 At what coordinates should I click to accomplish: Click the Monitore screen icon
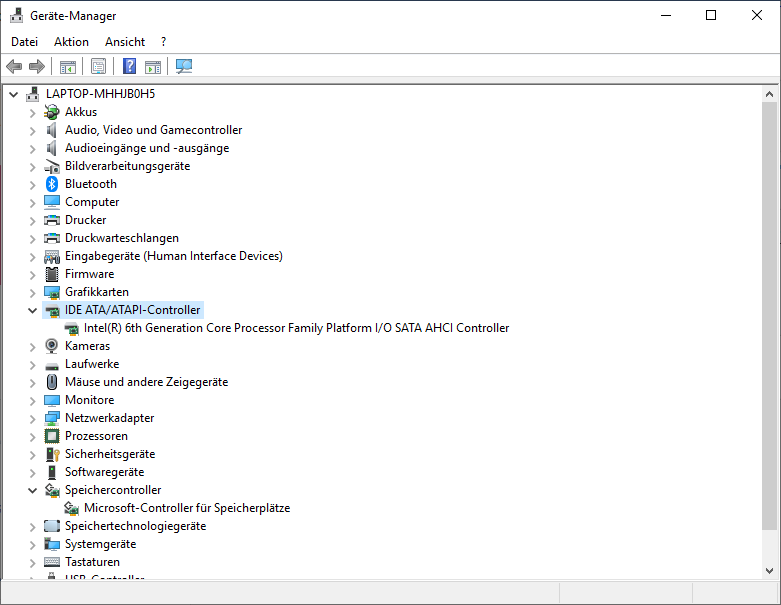pos(52,400)
